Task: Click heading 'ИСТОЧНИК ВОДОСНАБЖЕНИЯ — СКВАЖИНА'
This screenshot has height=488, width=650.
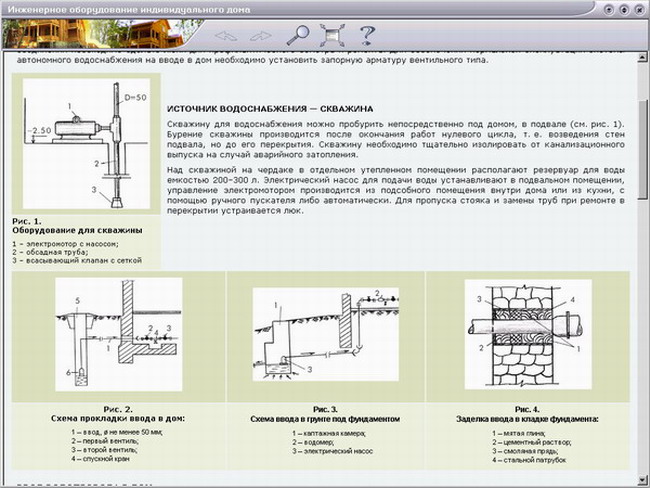Action: tap(270, 109)
